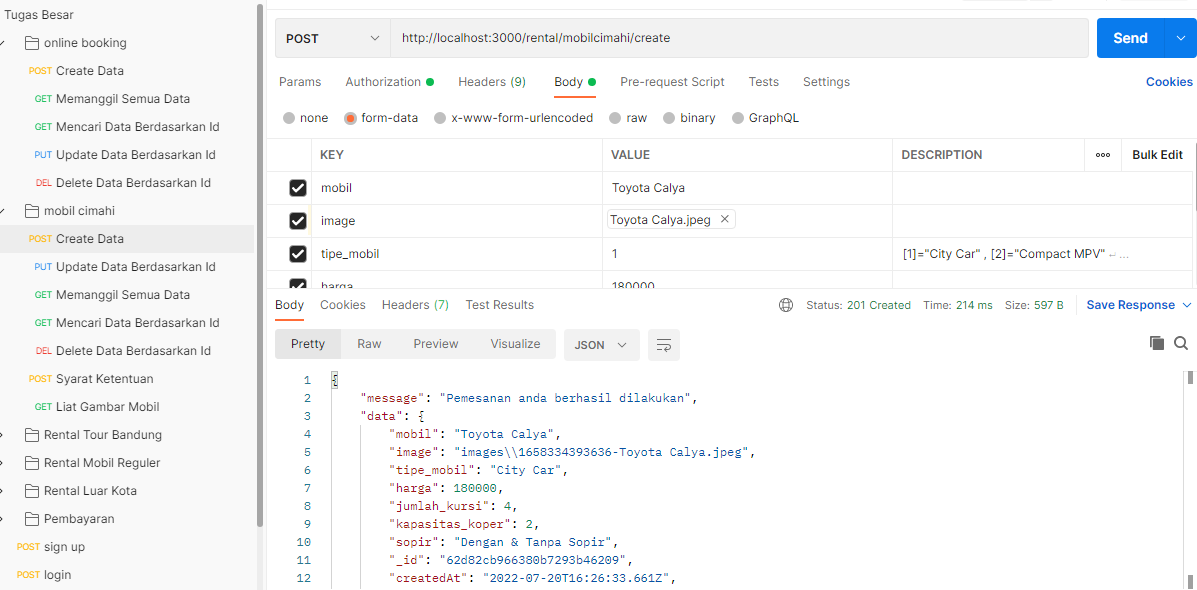Uncheck the mobil key checkbox

tap(297, 188)
